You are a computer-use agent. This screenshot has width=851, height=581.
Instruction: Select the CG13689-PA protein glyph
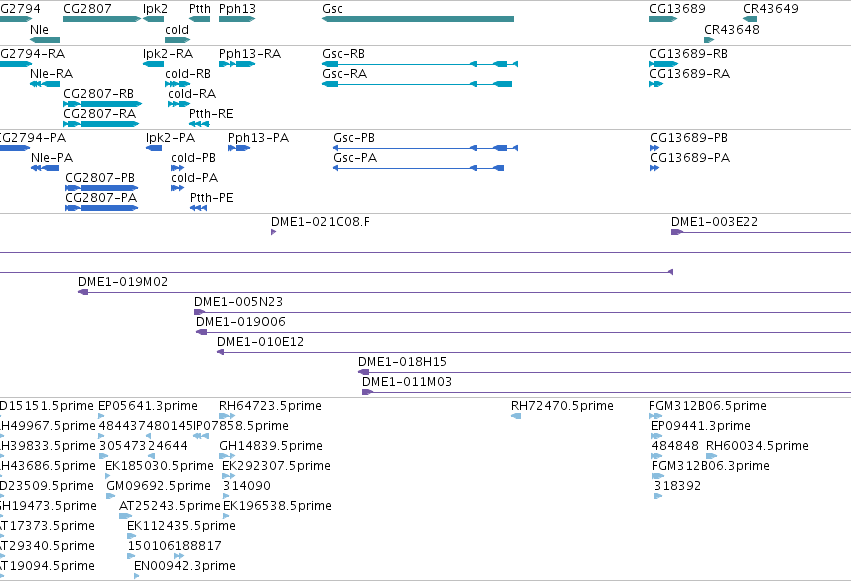pyautogui.click(x=655, y=168)
